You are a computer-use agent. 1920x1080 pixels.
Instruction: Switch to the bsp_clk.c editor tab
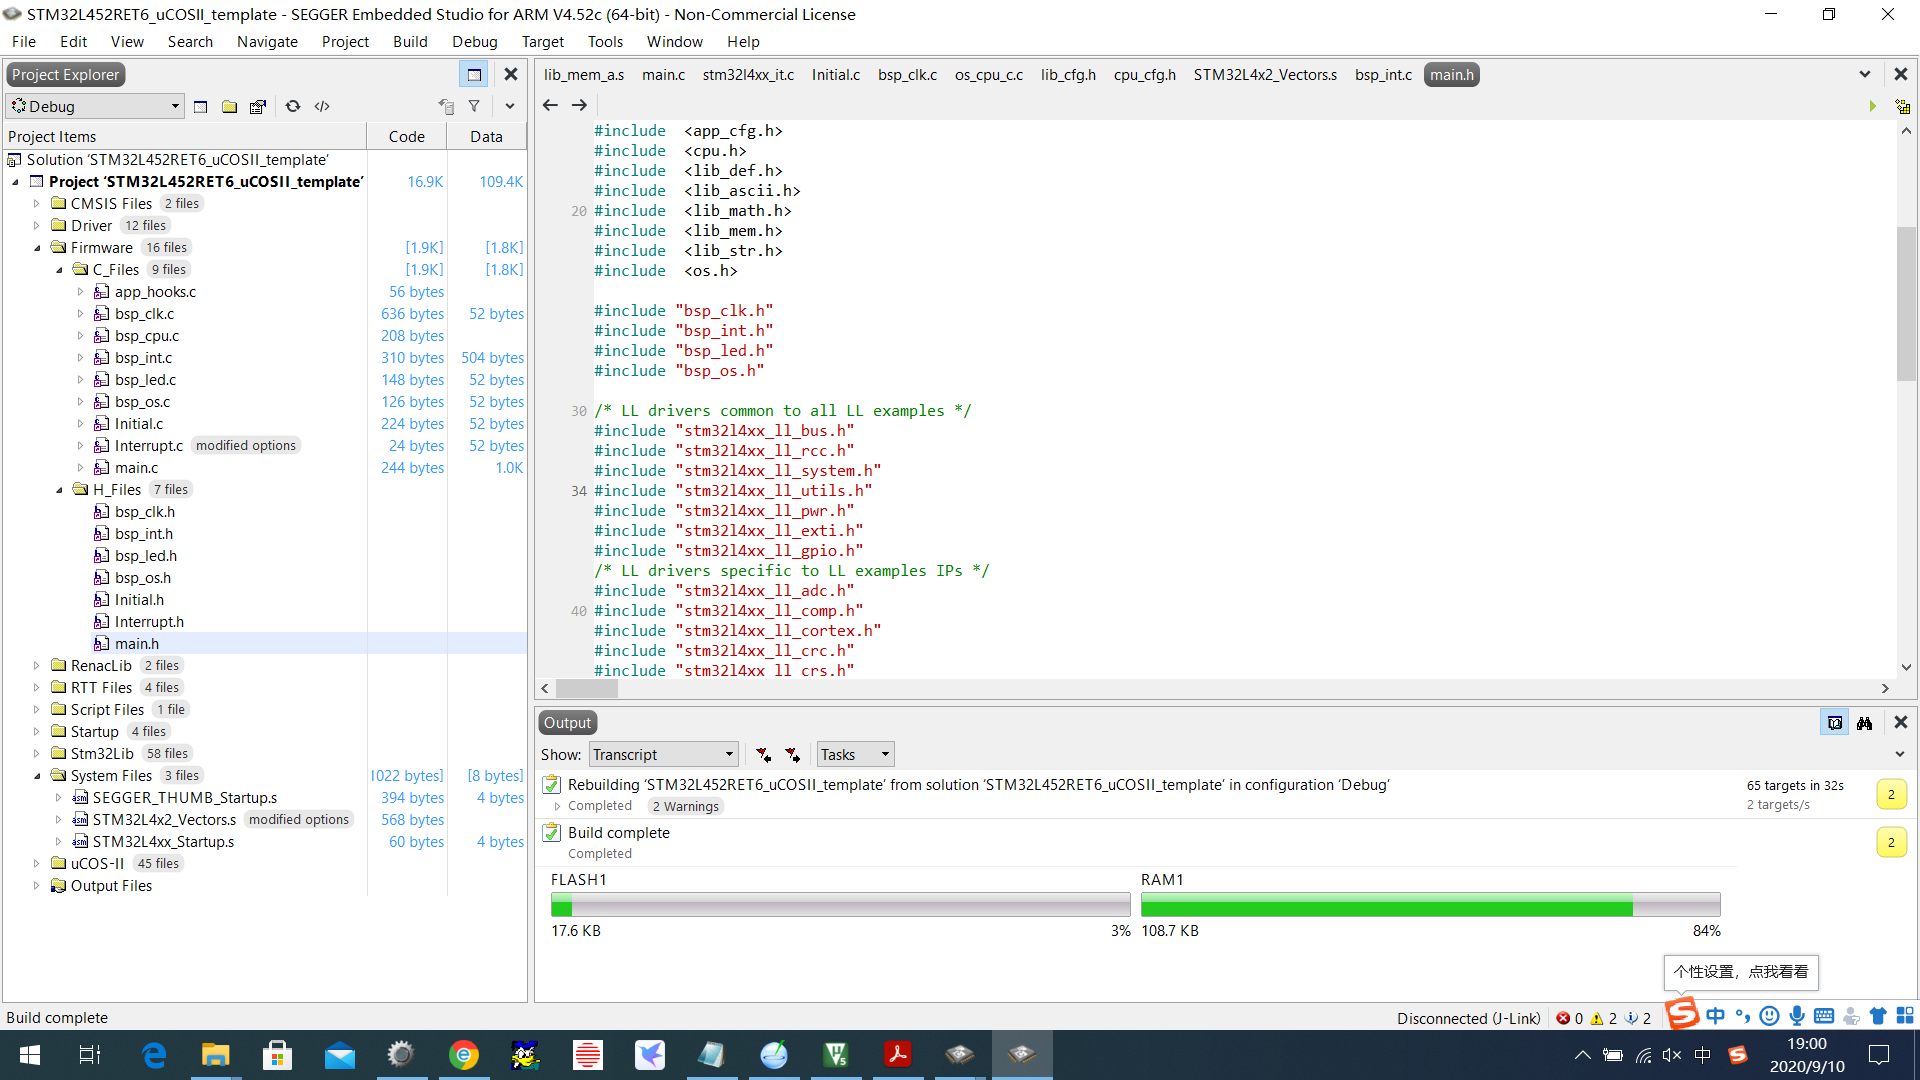(x=907, y=75)
